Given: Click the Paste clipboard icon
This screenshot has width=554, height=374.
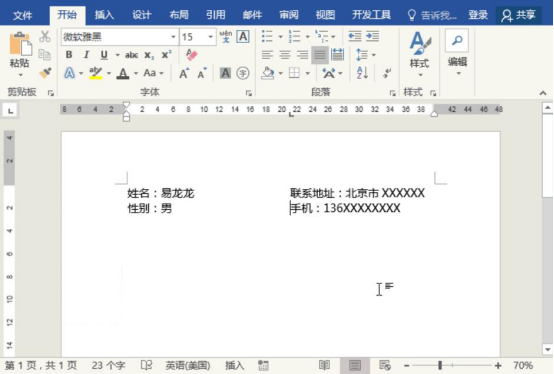Looking at the screenshot, I should pos(20,43).
